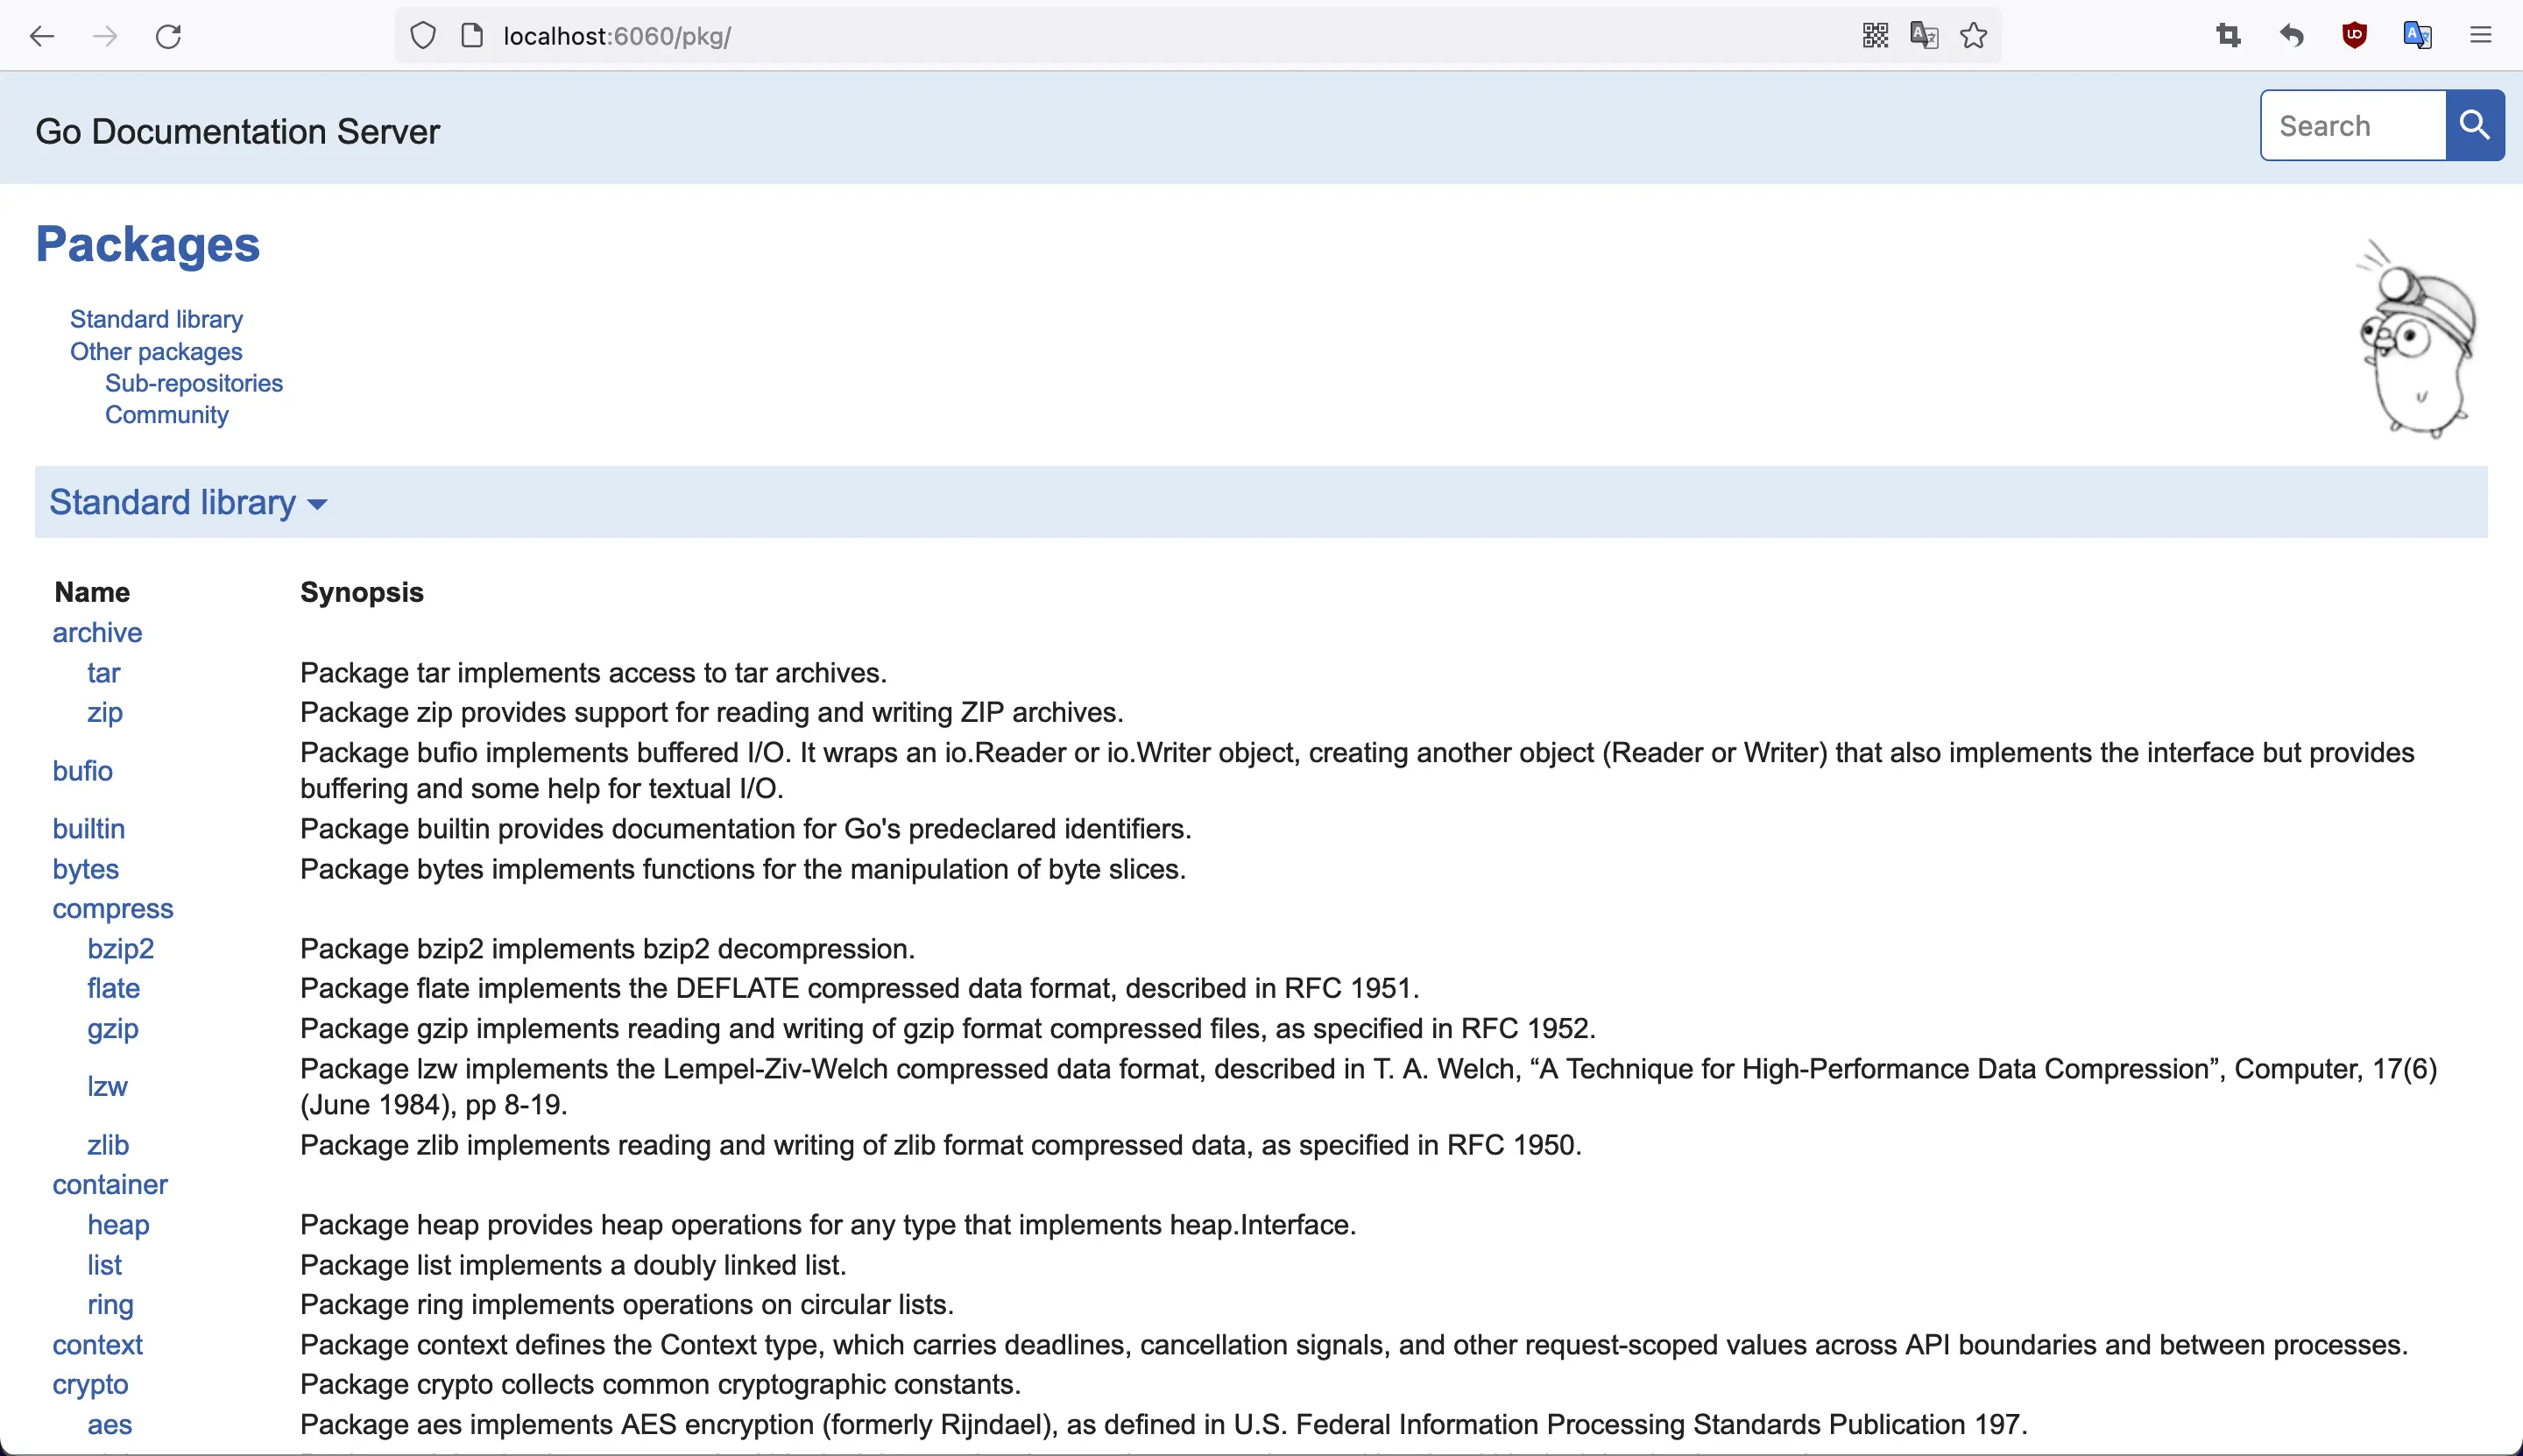The height and width of the screenshot is (1456, 2523).
Task: Open the crypto package page
Action: click(90, 1384)
